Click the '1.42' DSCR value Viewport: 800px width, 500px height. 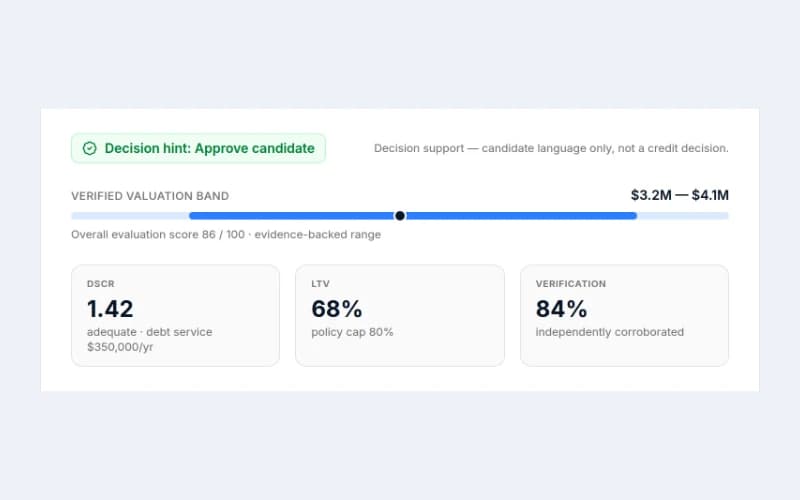[110, 309]
